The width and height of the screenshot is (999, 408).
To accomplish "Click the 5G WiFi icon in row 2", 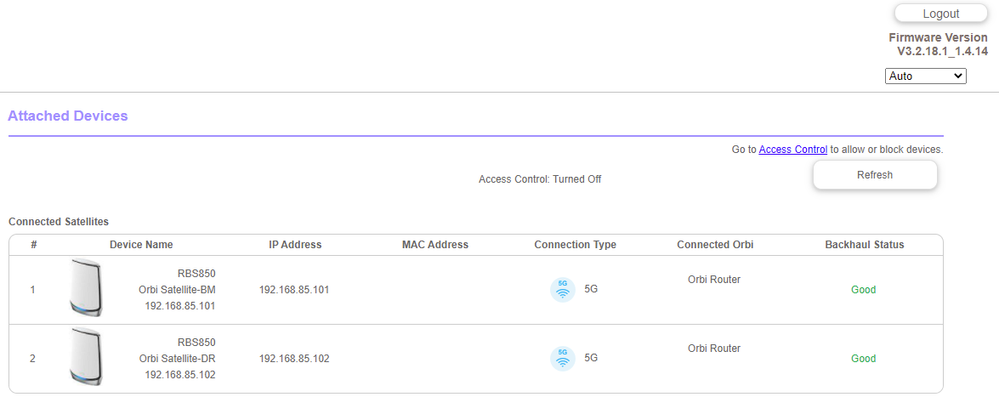I will (x=563, y=358).
